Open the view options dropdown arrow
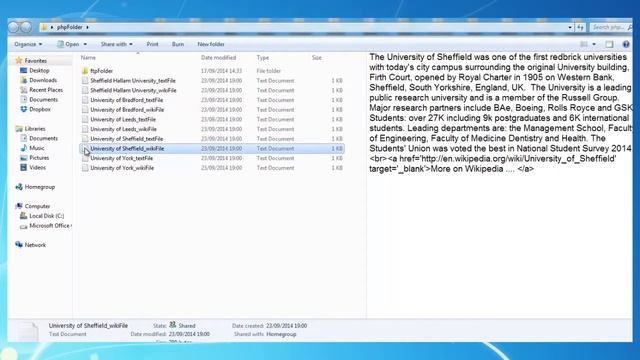The image size is (640, 360). point(594,44)
